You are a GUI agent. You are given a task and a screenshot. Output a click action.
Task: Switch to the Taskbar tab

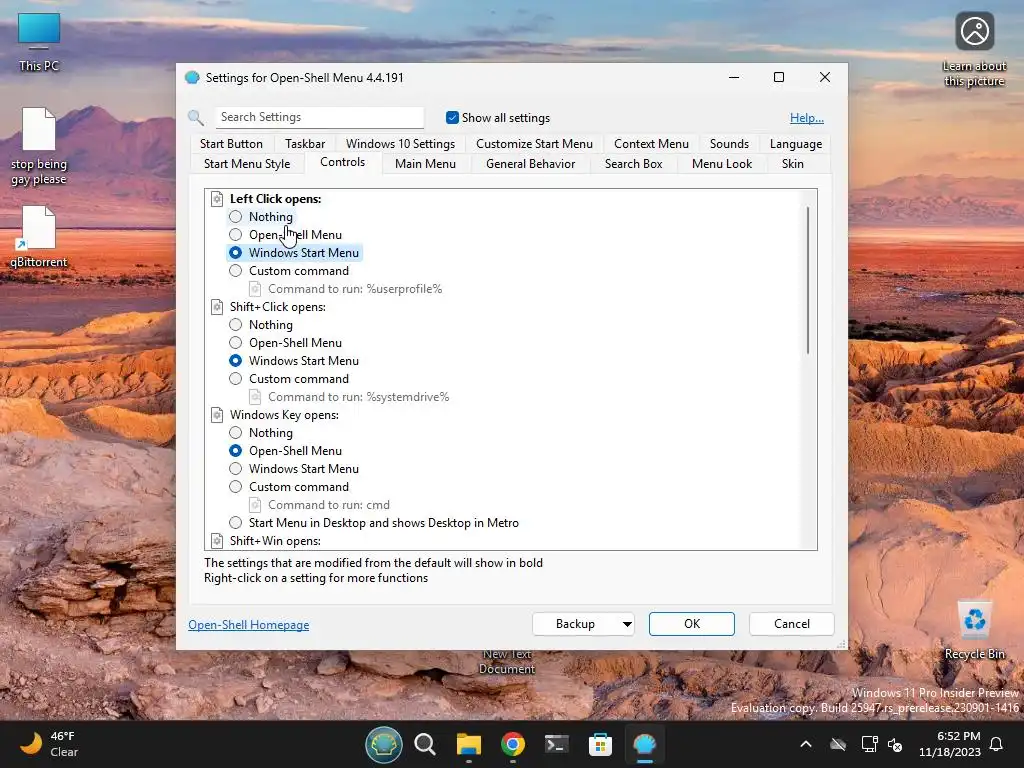point(305,144)
